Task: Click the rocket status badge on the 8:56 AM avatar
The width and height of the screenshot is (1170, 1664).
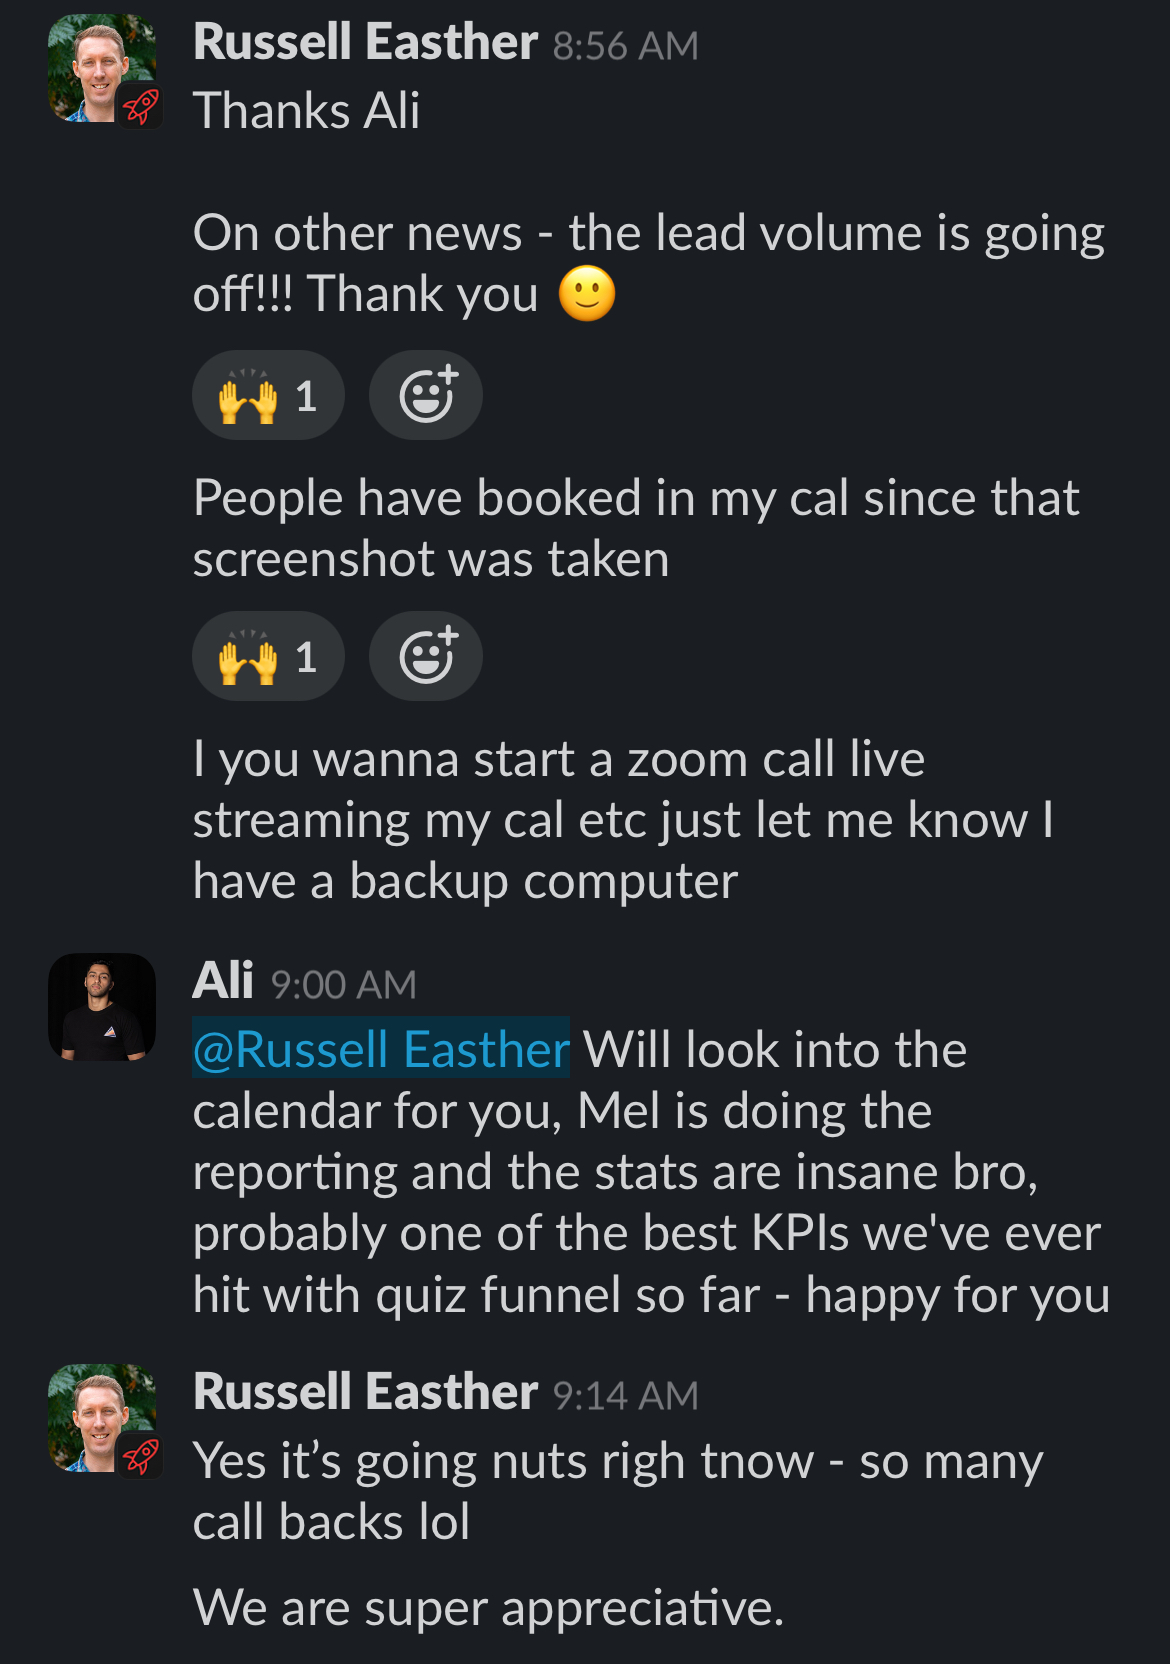Action: 141,107
